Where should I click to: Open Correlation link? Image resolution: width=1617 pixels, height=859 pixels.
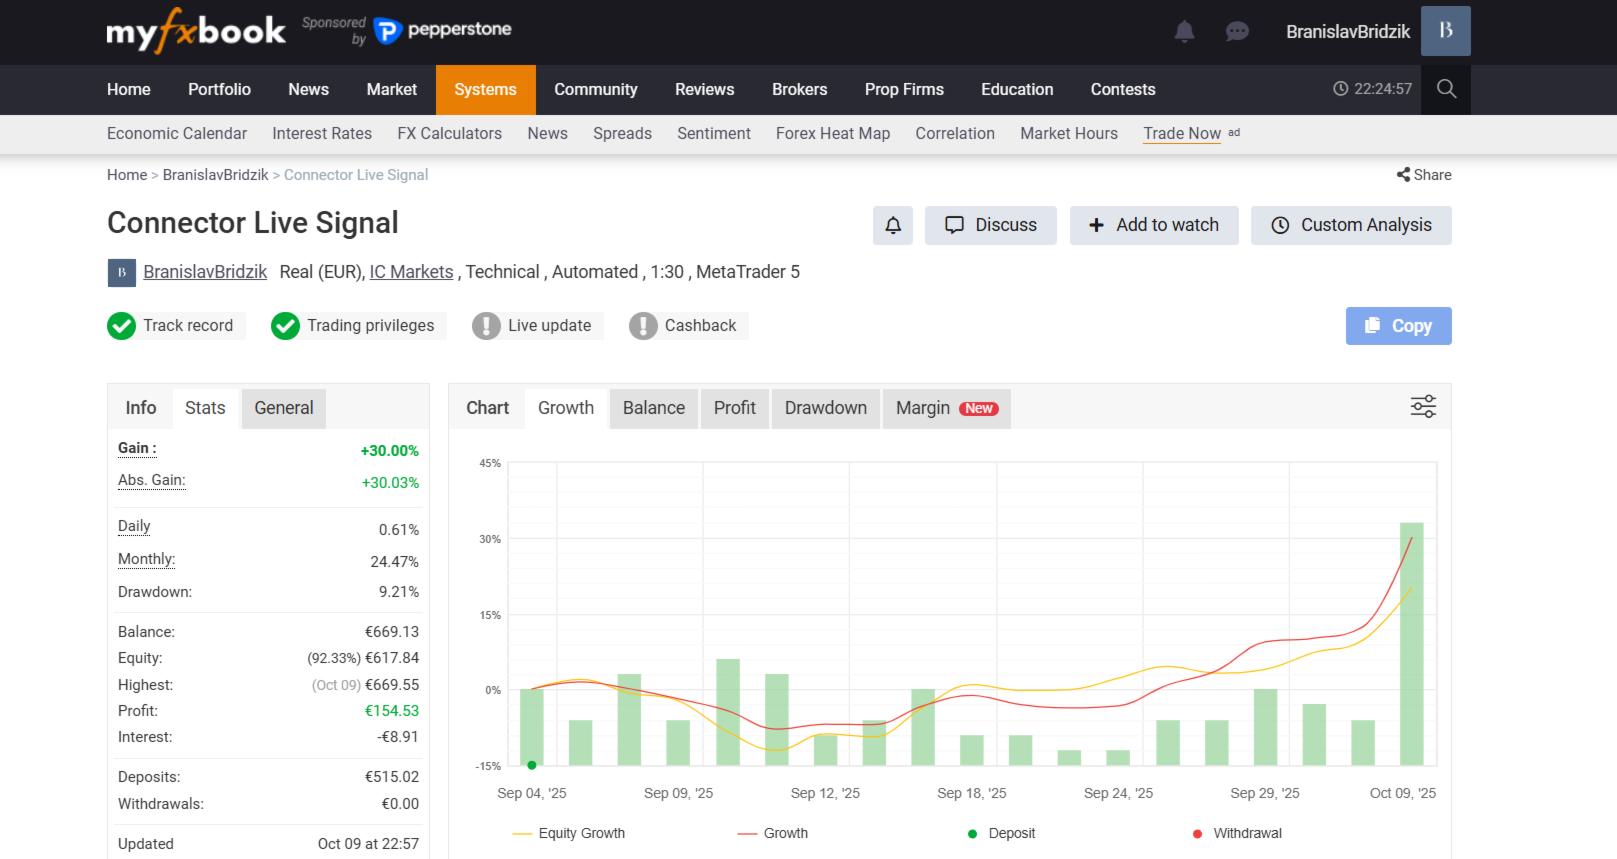pos(955,134)
